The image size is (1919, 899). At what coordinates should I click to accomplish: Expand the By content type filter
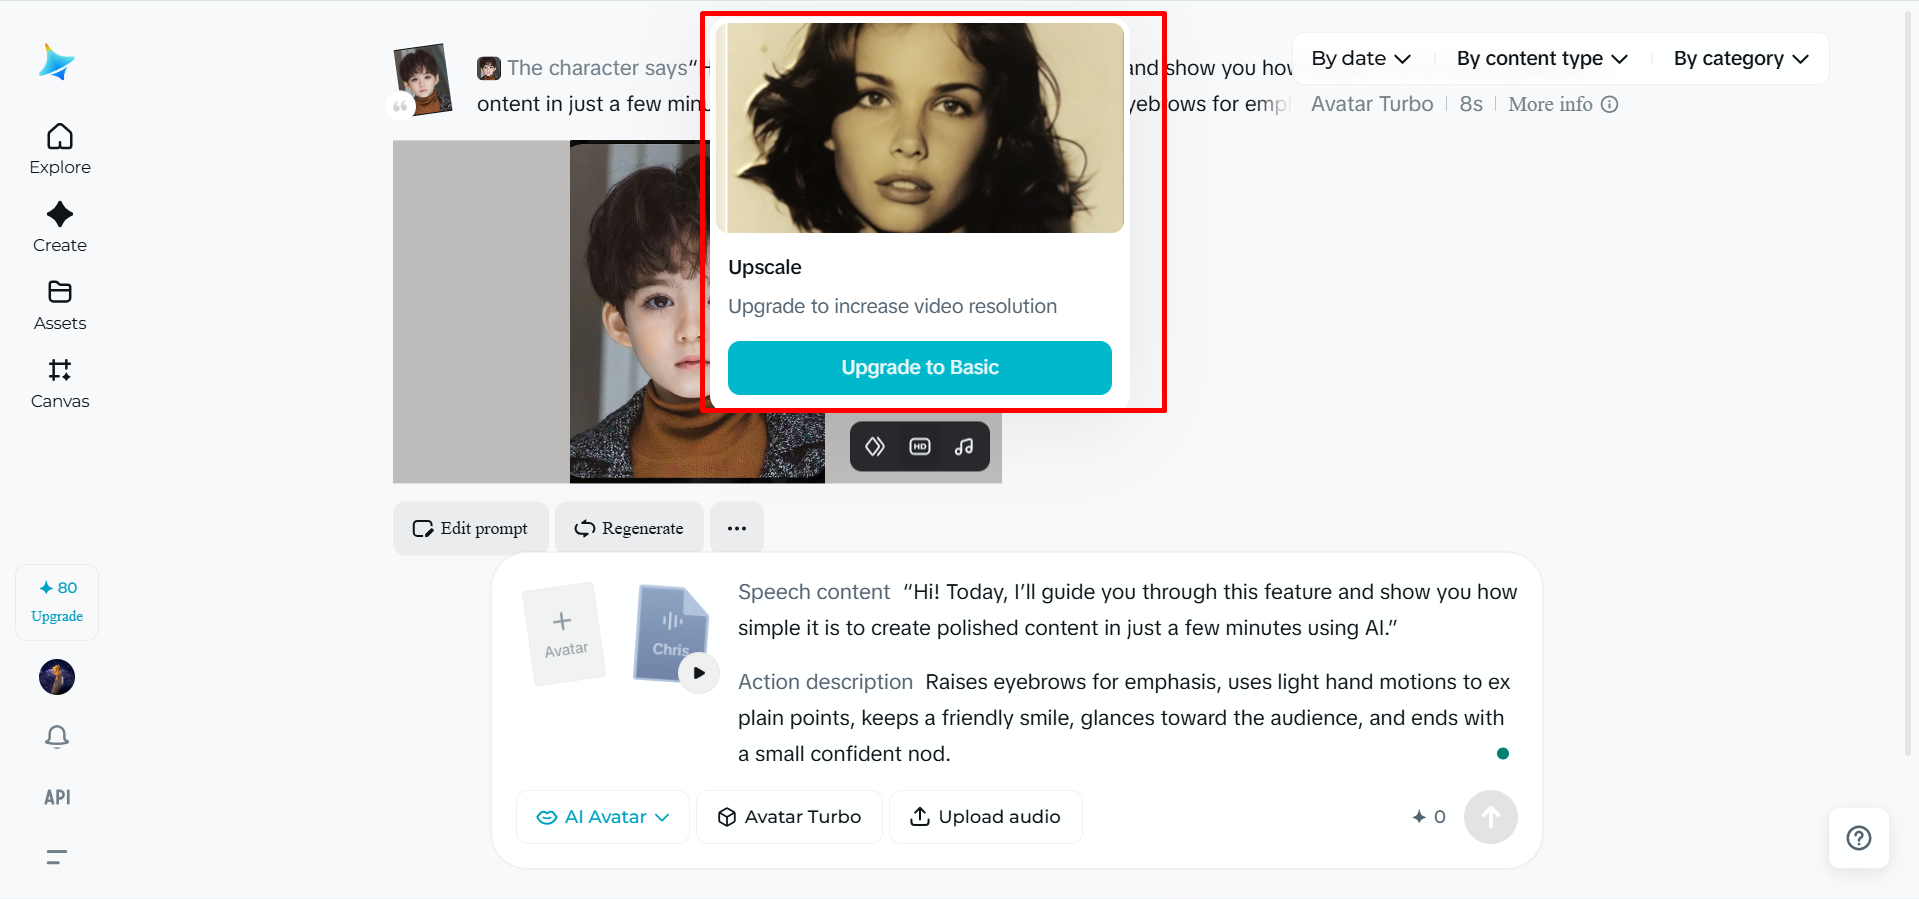(x=1542, y=59)
